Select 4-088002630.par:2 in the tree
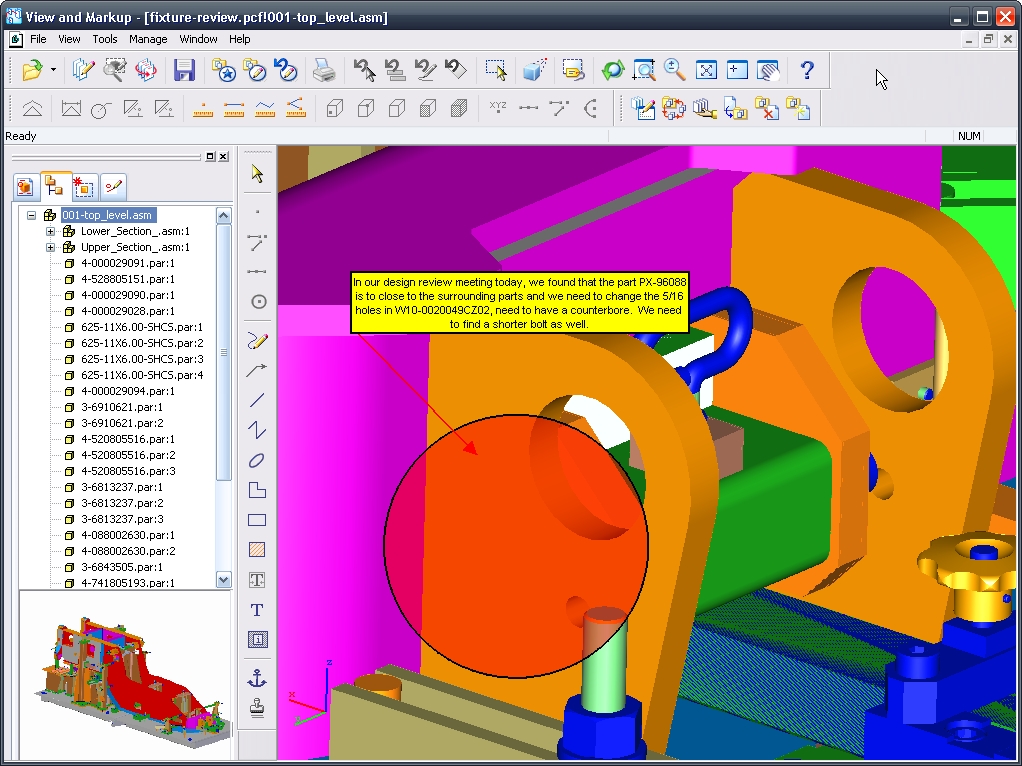This screenshot has height=766, width=1022. (x=128, y=551)
